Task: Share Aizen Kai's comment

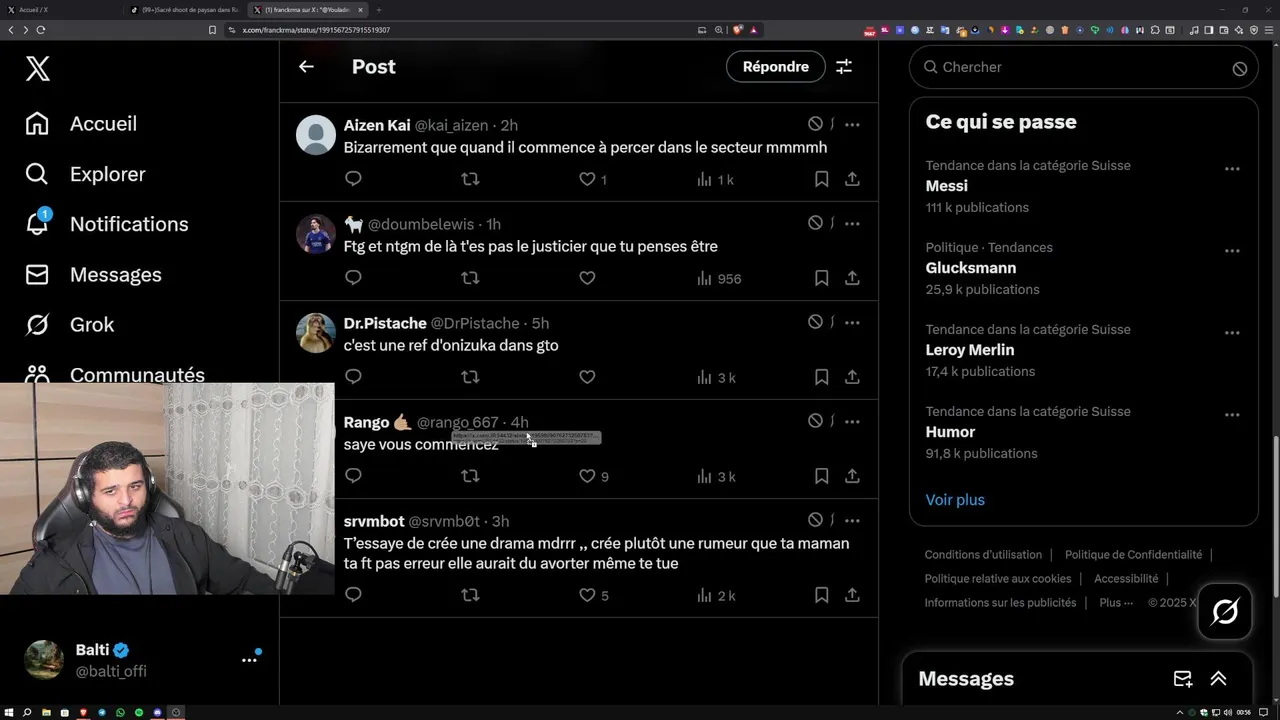Action: tap(852, 179)
